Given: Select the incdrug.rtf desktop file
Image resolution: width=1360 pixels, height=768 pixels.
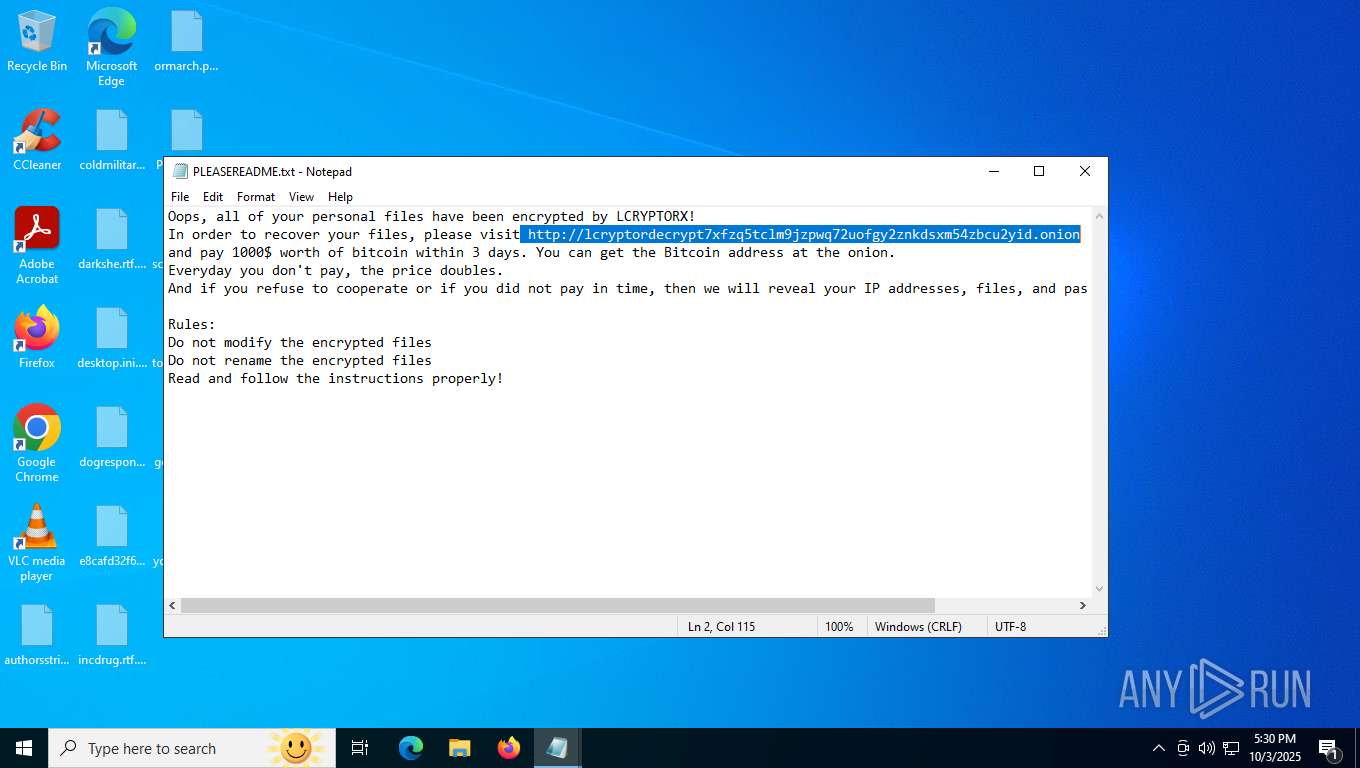Looking at the screenshot, I should (112, 635).
